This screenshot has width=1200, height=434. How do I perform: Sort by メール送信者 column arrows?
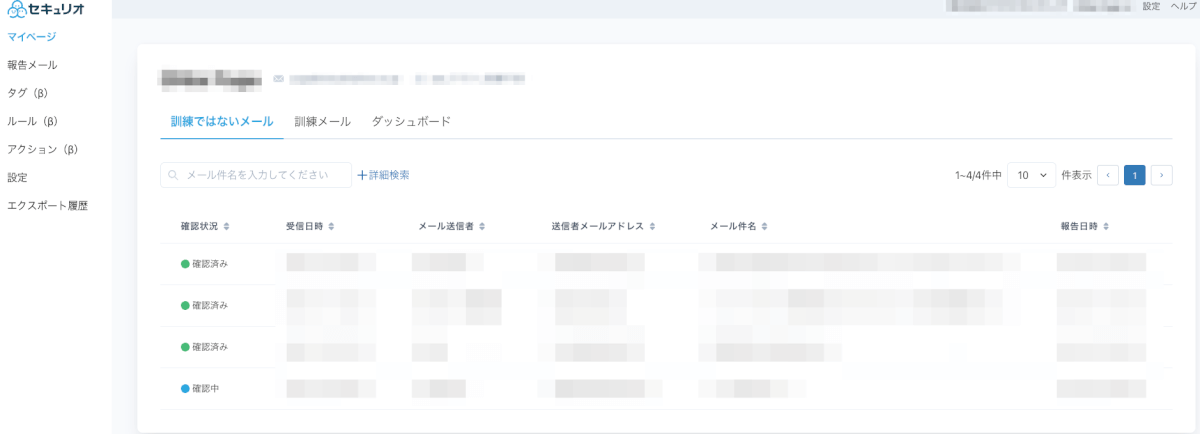click(482, 227)
